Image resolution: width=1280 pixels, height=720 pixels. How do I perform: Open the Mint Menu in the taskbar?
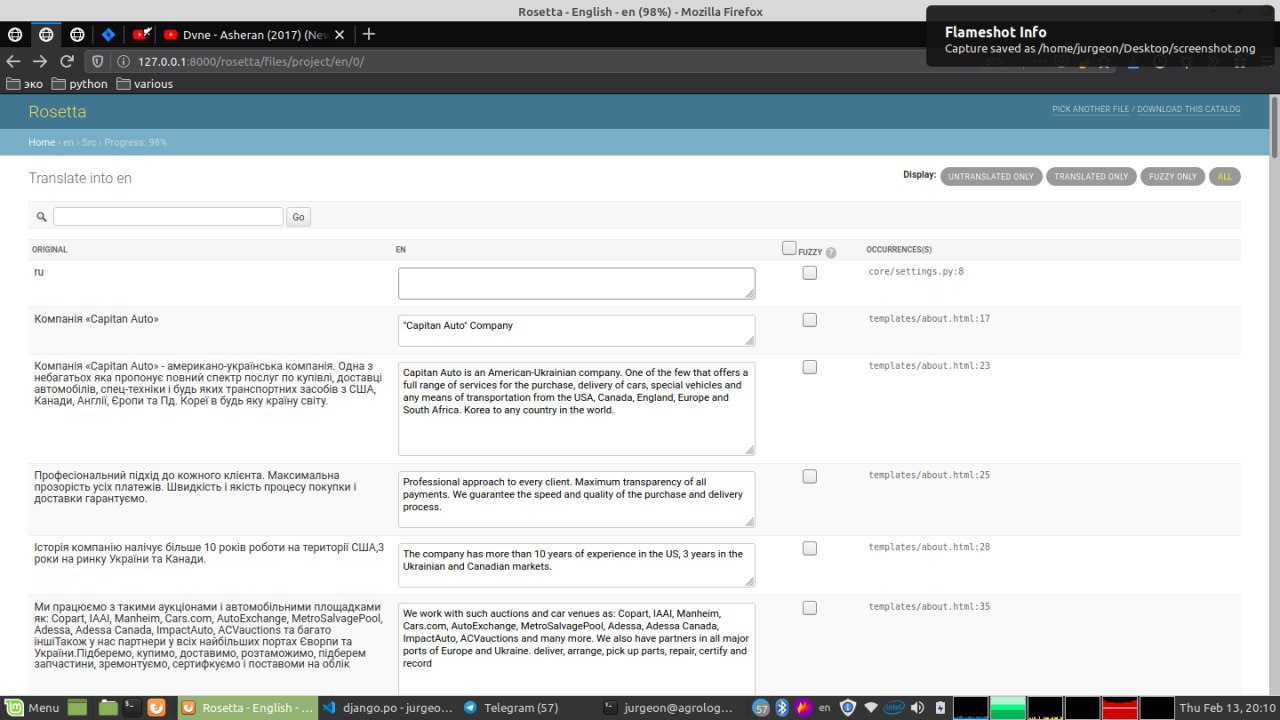tap(32, 707)
